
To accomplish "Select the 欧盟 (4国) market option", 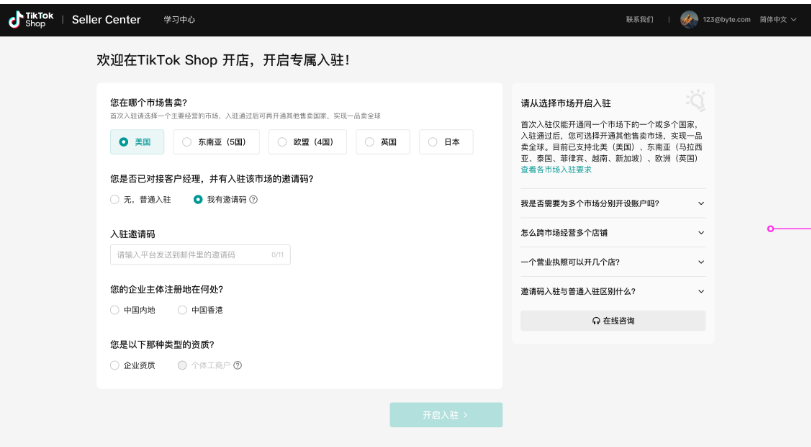I will (307, 142).
